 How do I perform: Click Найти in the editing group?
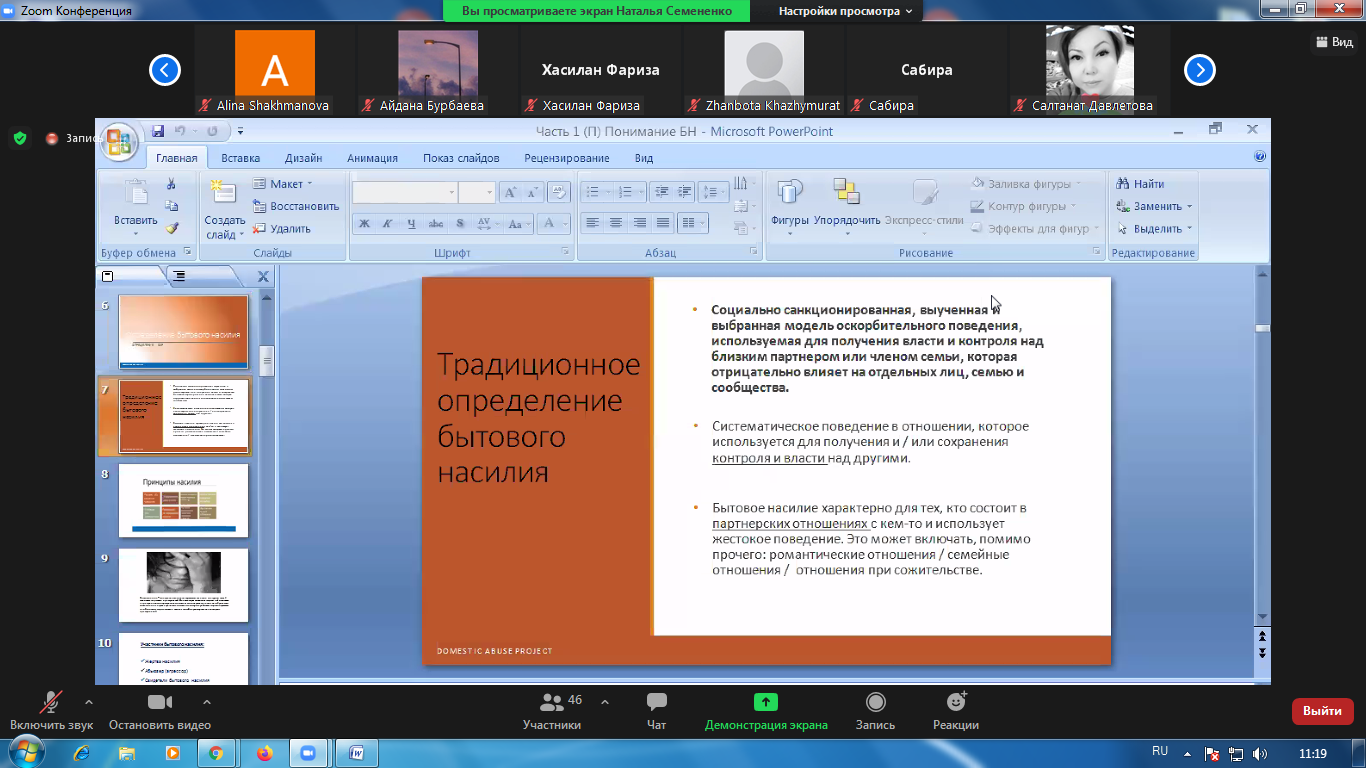1141,184
